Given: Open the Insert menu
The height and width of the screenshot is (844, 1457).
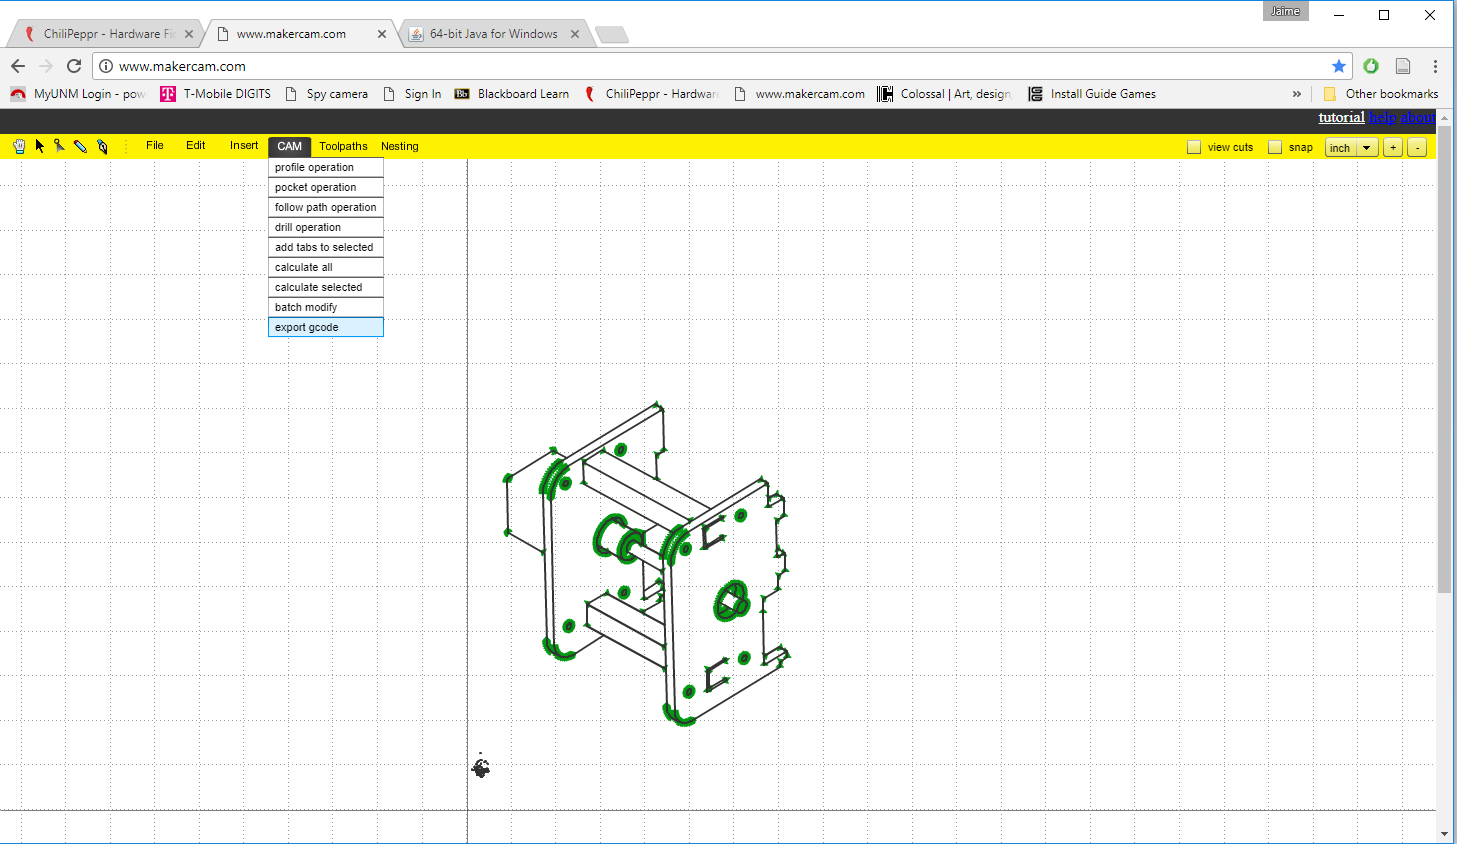Looking at the screenshot, I should (244, 146).
